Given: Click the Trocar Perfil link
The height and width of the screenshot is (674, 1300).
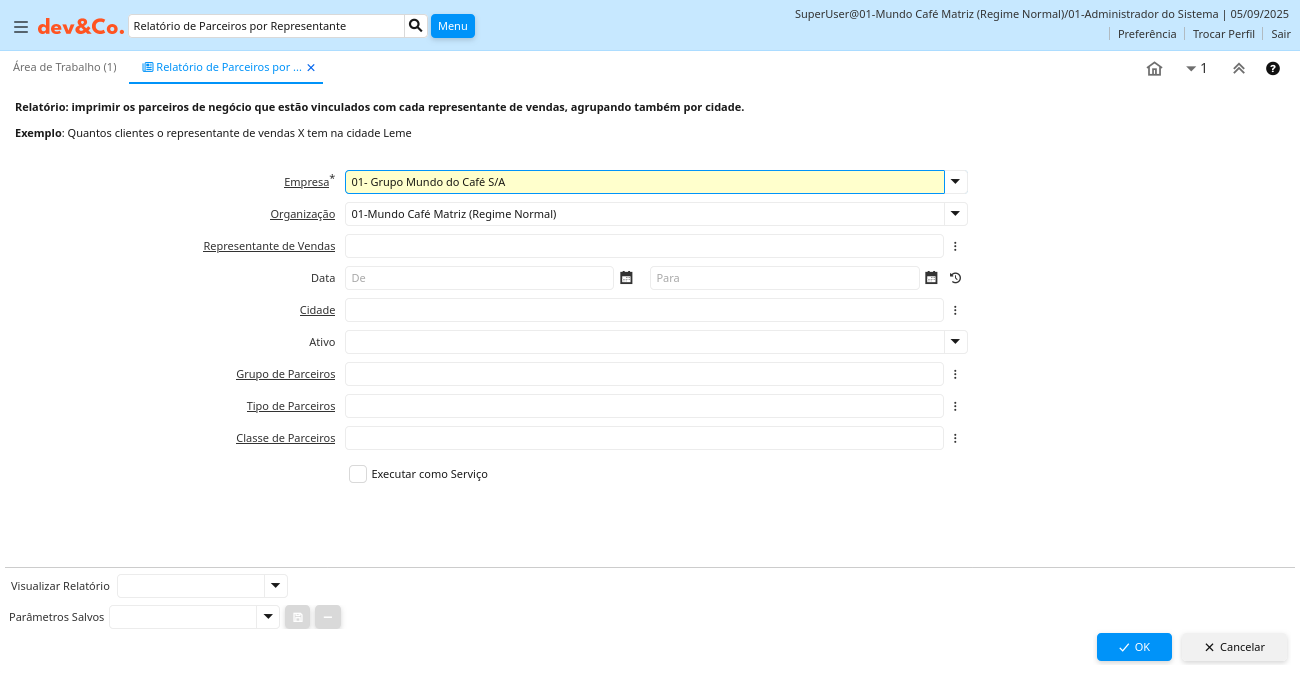Looking at the screenshot, I should click(1223, 34).
